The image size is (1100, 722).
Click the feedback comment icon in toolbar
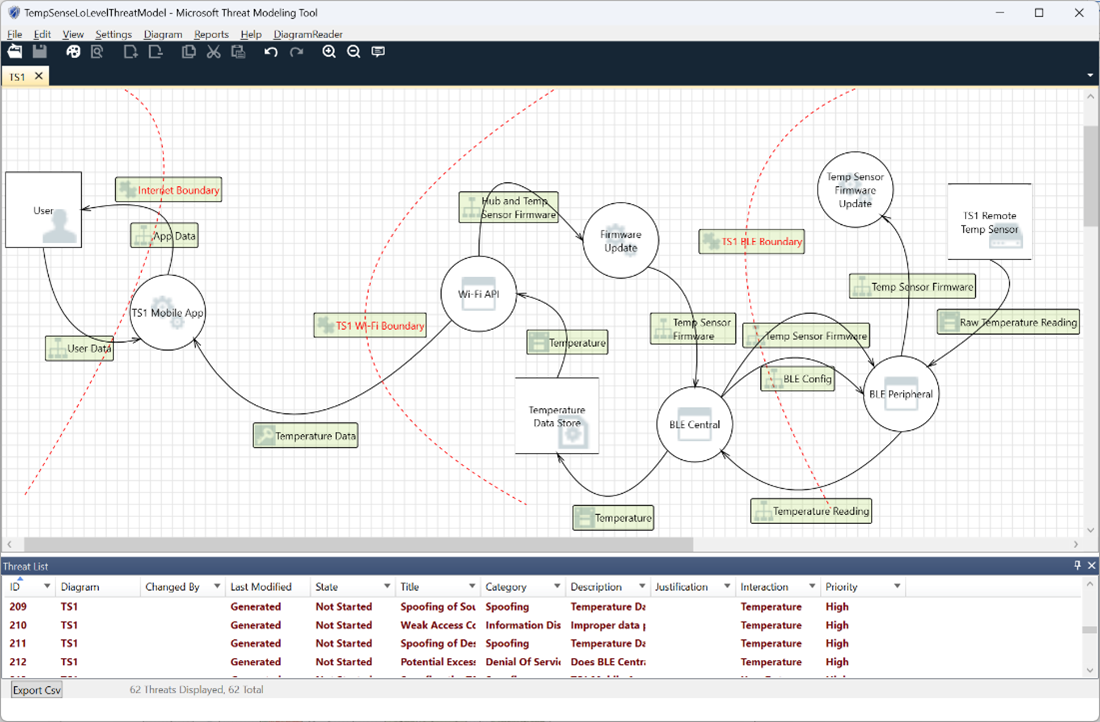coord(378,52)
